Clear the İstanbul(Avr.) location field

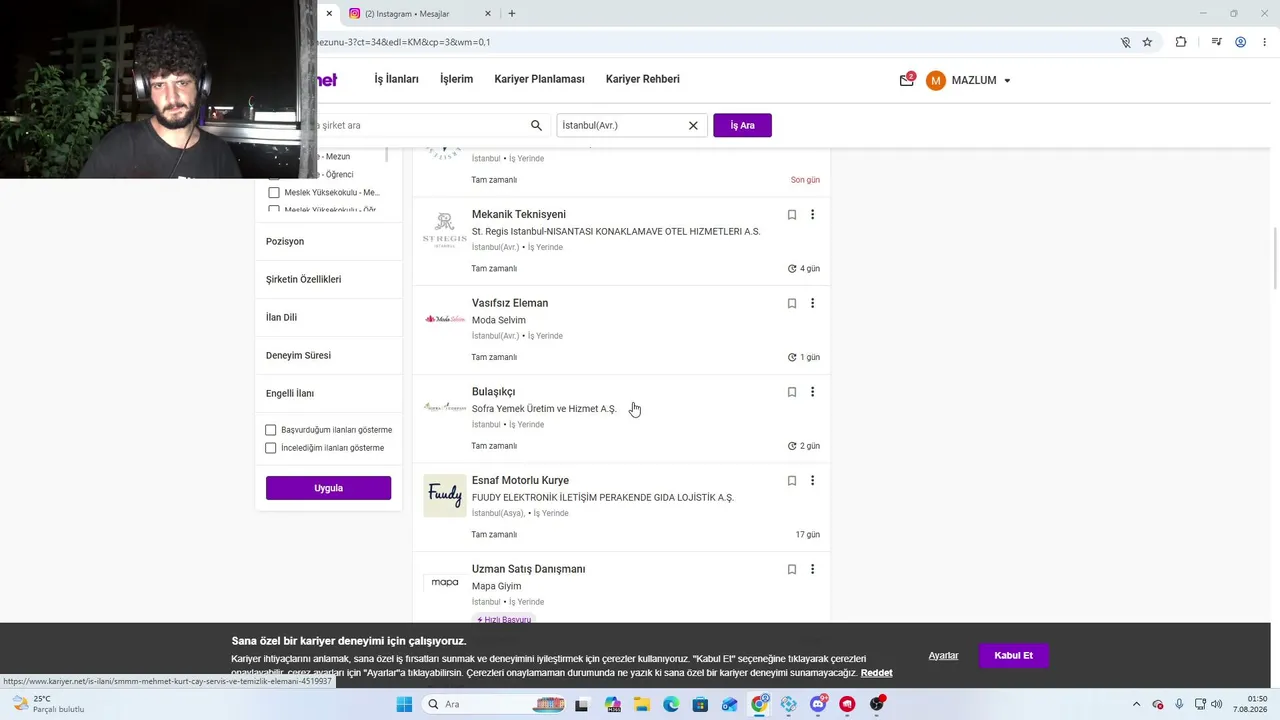coord(693,125)
